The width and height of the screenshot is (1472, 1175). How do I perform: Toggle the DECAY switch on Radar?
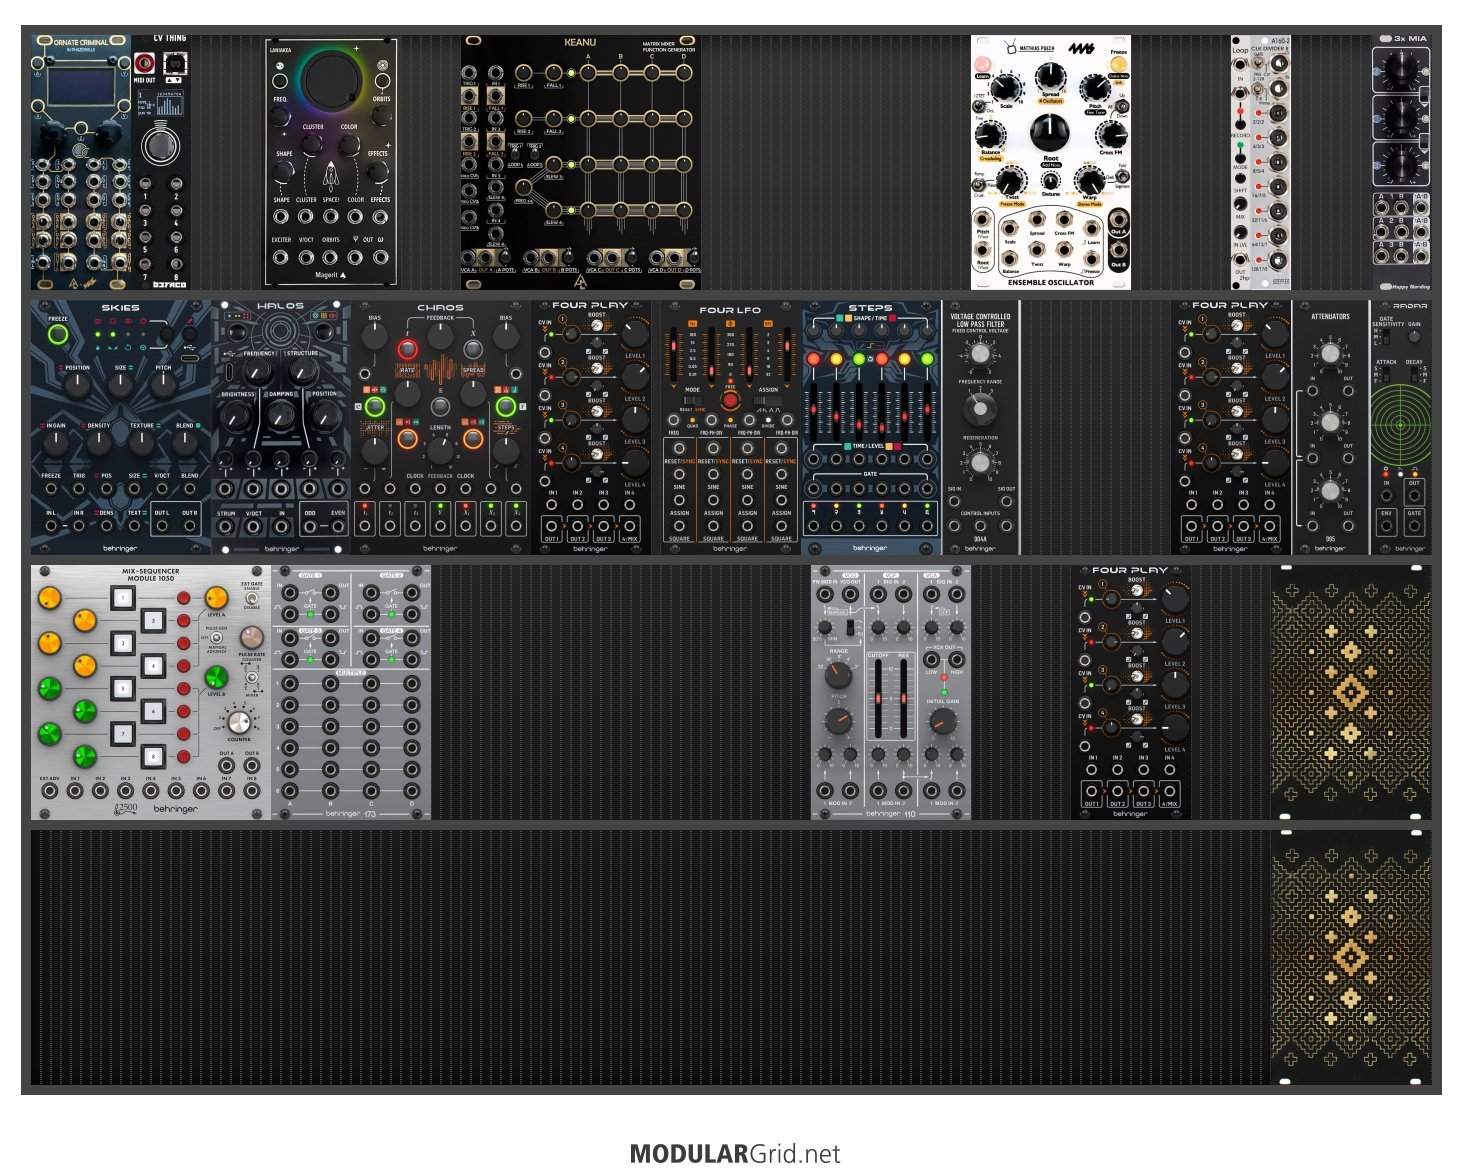tap(1414, 374)
